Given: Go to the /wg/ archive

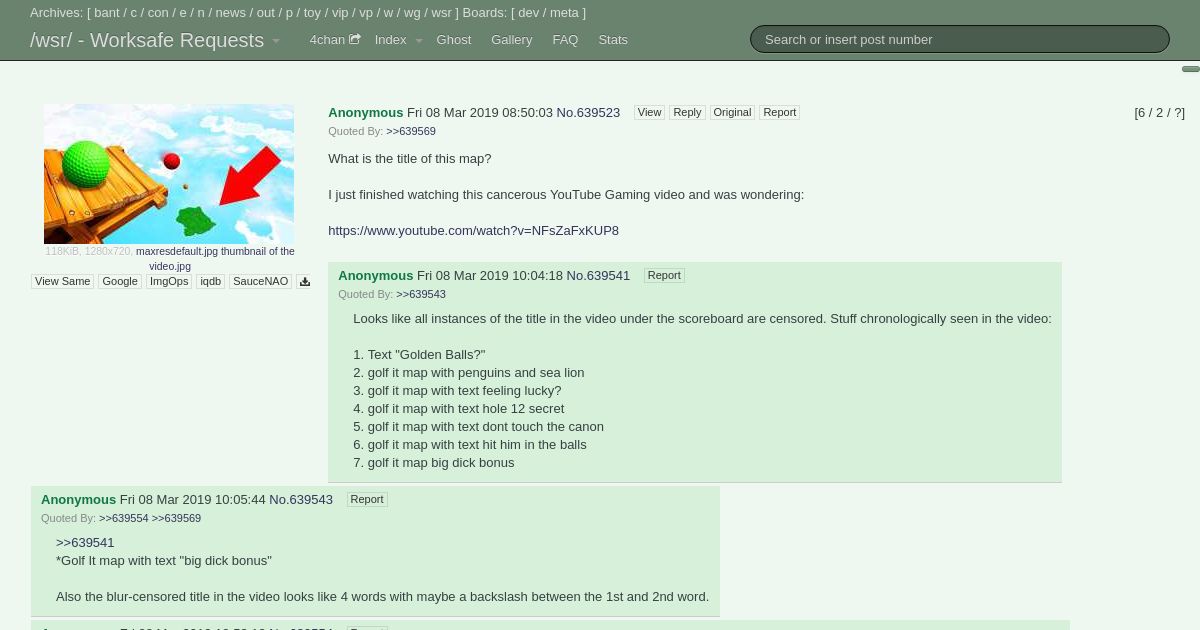Looking at the screenshot, I should click(412, 13).
